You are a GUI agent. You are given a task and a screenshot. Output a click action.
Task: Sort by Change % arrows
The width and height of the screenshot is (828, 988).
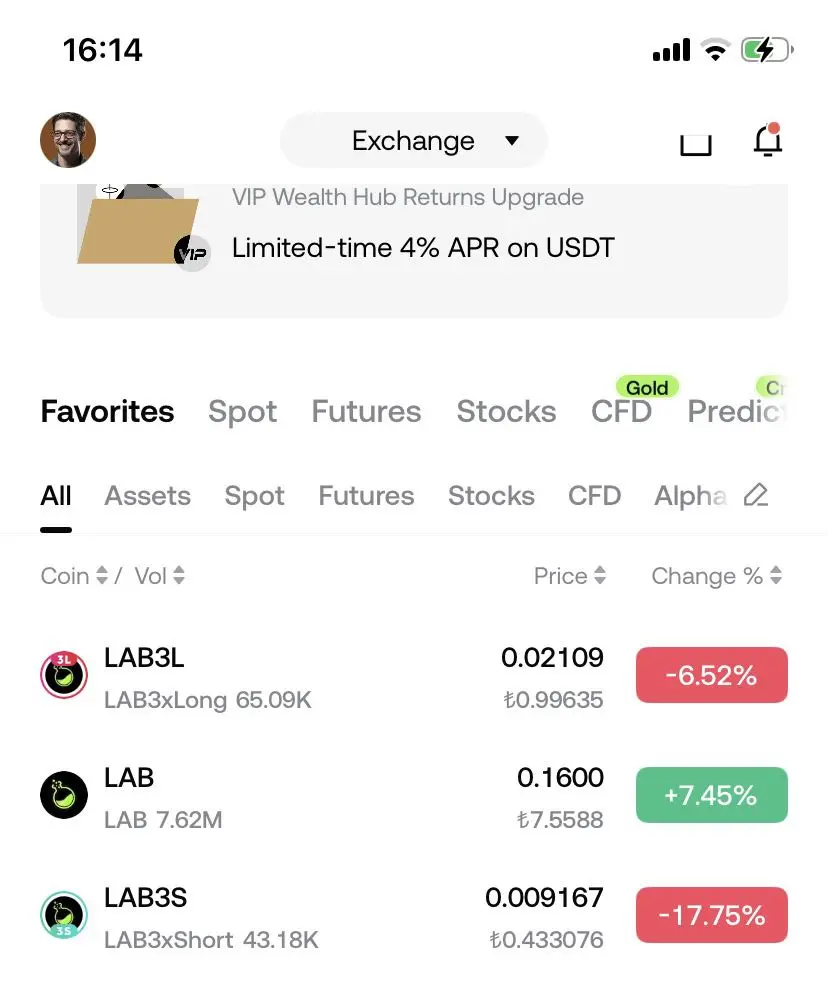pos(776,575)
